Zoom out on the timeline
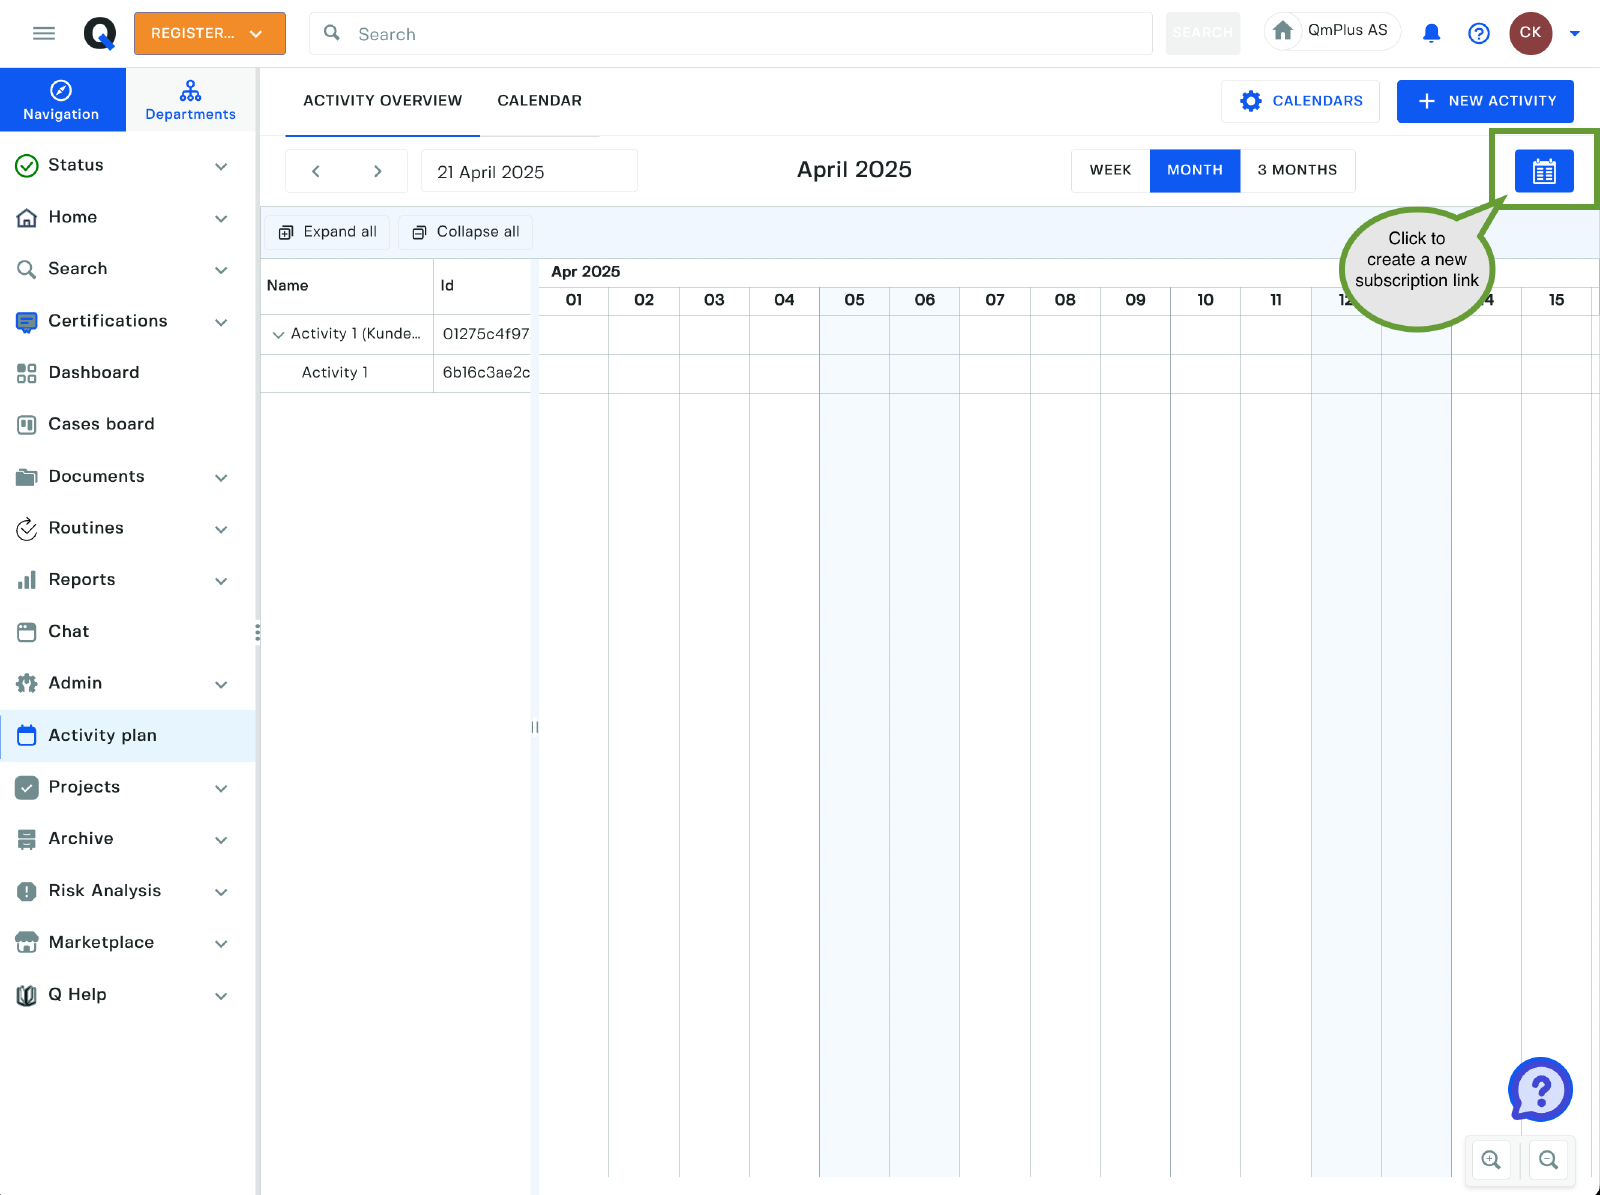Viewport: 1600px width, 1195px height. [1548, 1160]
